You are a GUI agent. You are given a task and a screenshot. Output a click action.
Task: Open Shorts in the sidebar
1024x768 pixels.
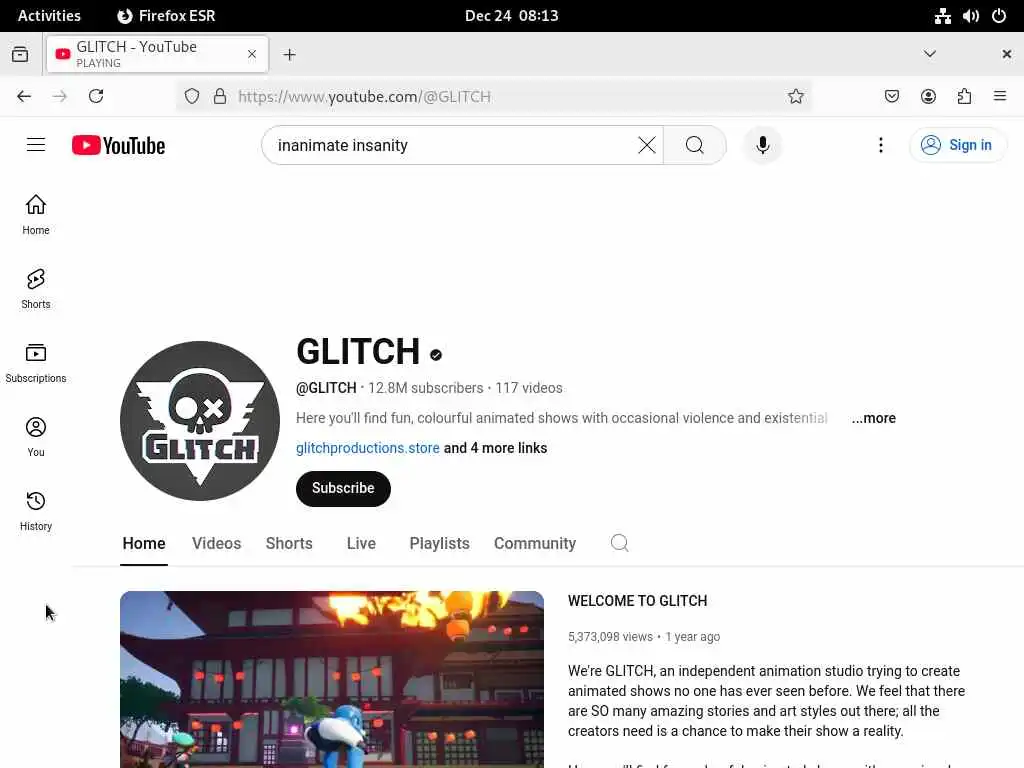(36, 289)
